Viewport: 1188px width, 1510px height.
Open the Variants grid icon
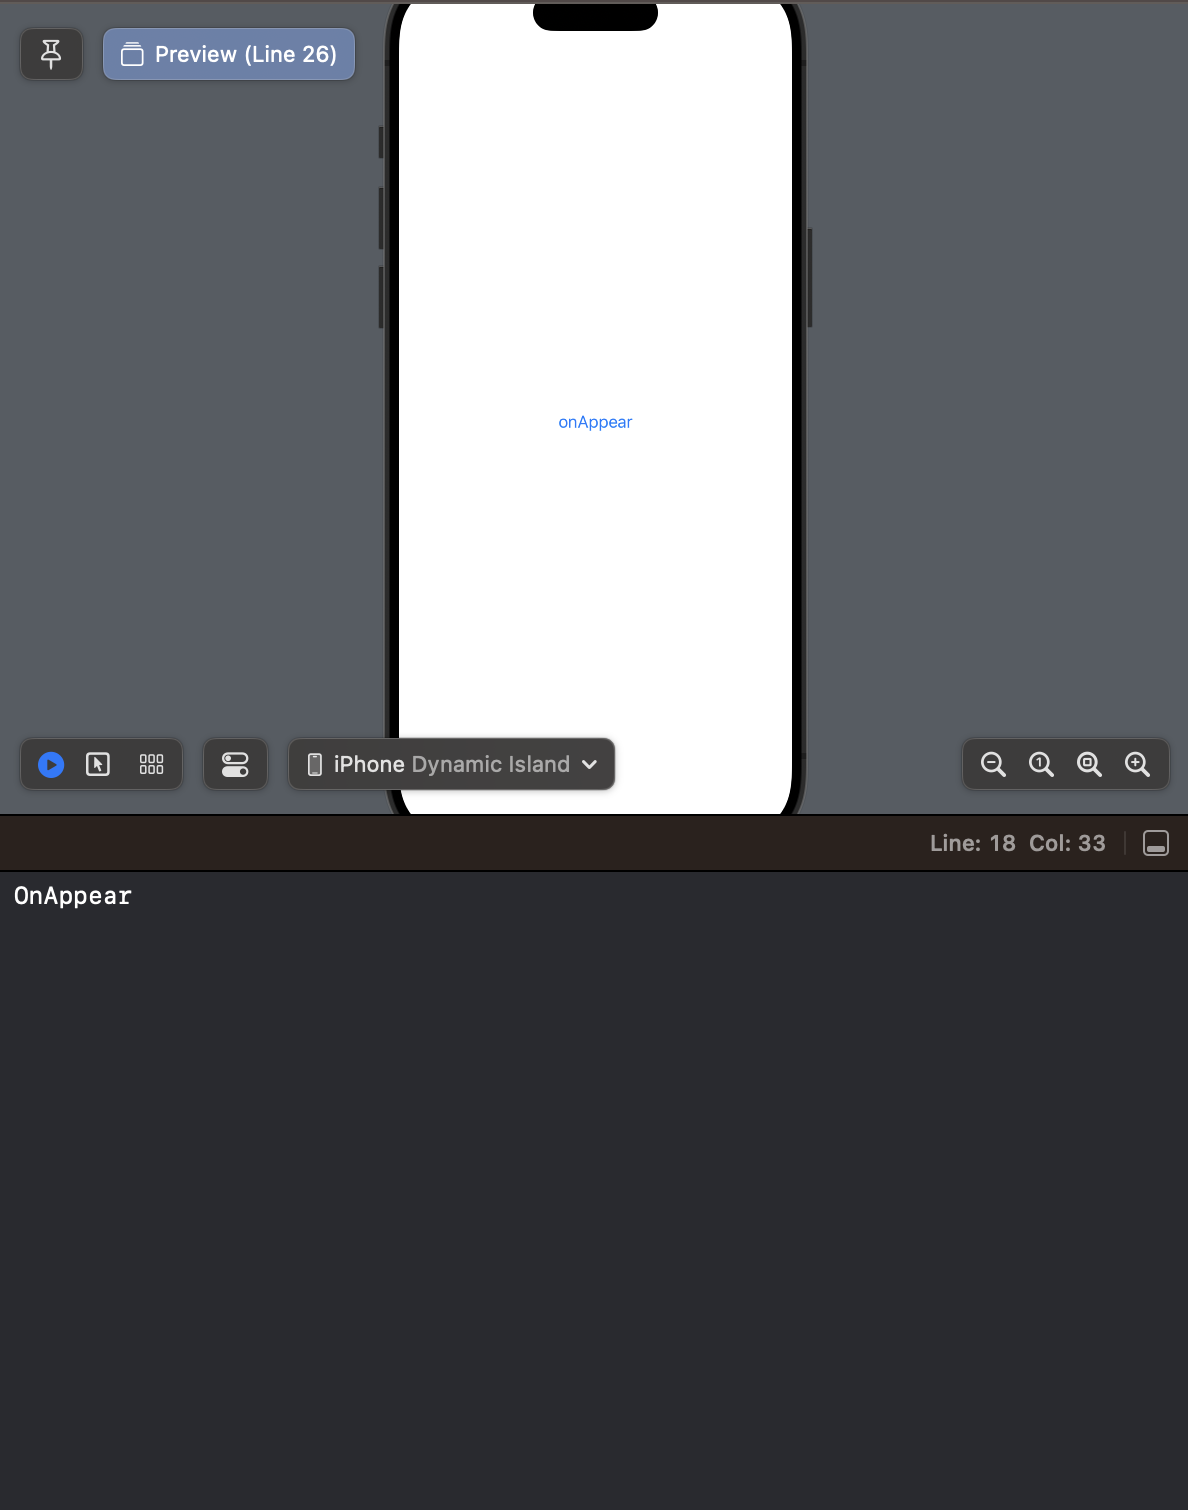coord(152,765)
